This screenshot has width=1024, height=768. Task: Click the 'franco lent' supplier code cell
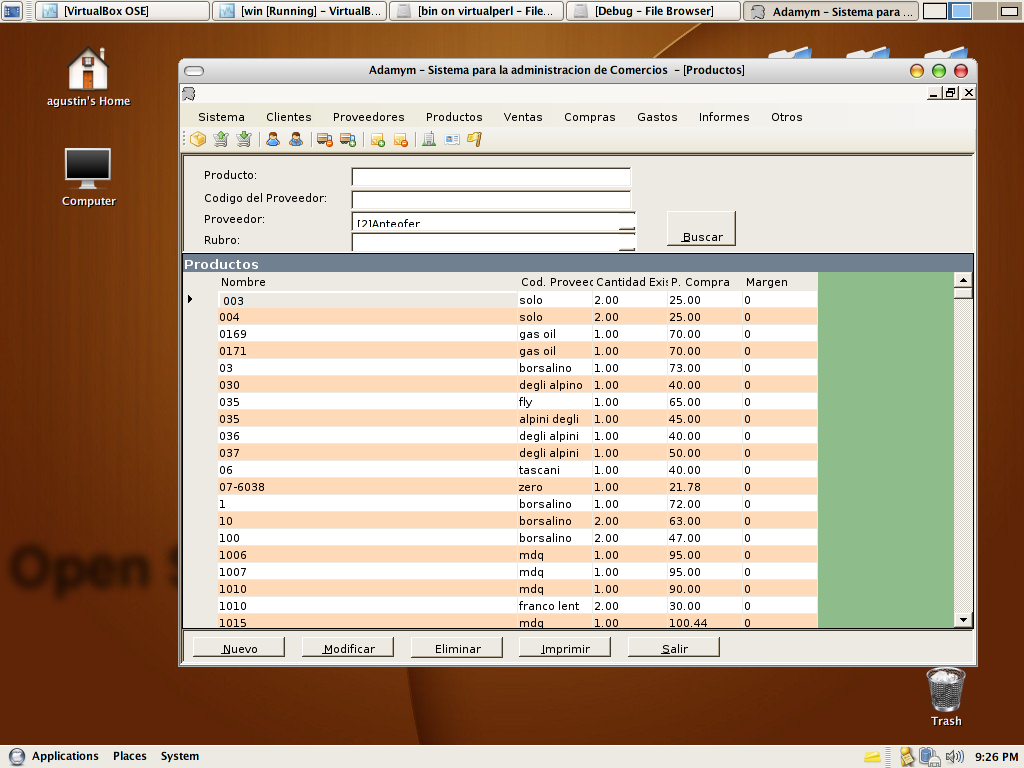(x=554, y=606)
